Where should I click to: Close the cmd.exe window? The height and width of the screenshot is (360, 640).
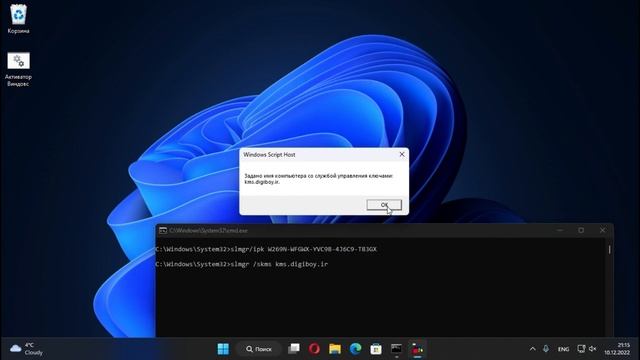pos(602,230)
